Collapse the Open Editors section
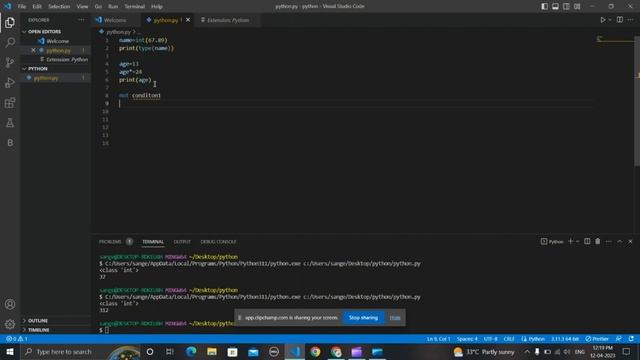This screenshot has height=360, width=640. click(x=56, y=31)
